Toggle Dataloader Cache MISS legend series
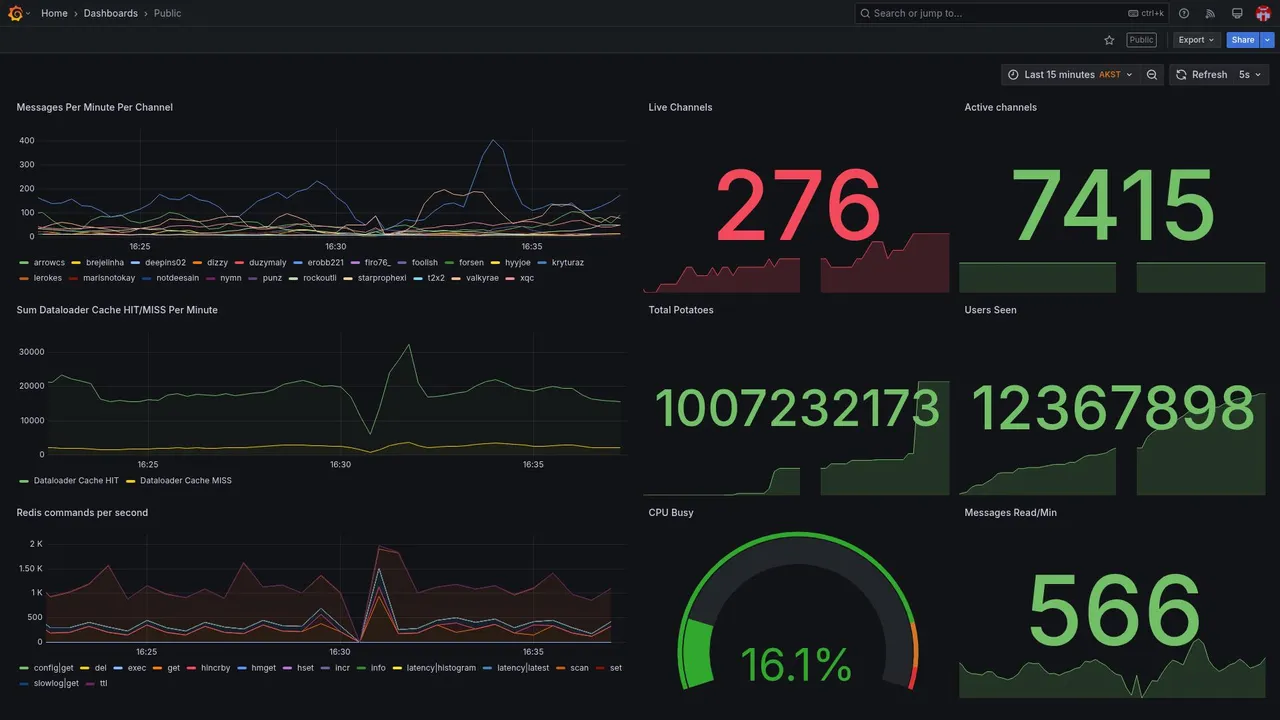Viewport: 1280px width, 720px height. [179, 481]
